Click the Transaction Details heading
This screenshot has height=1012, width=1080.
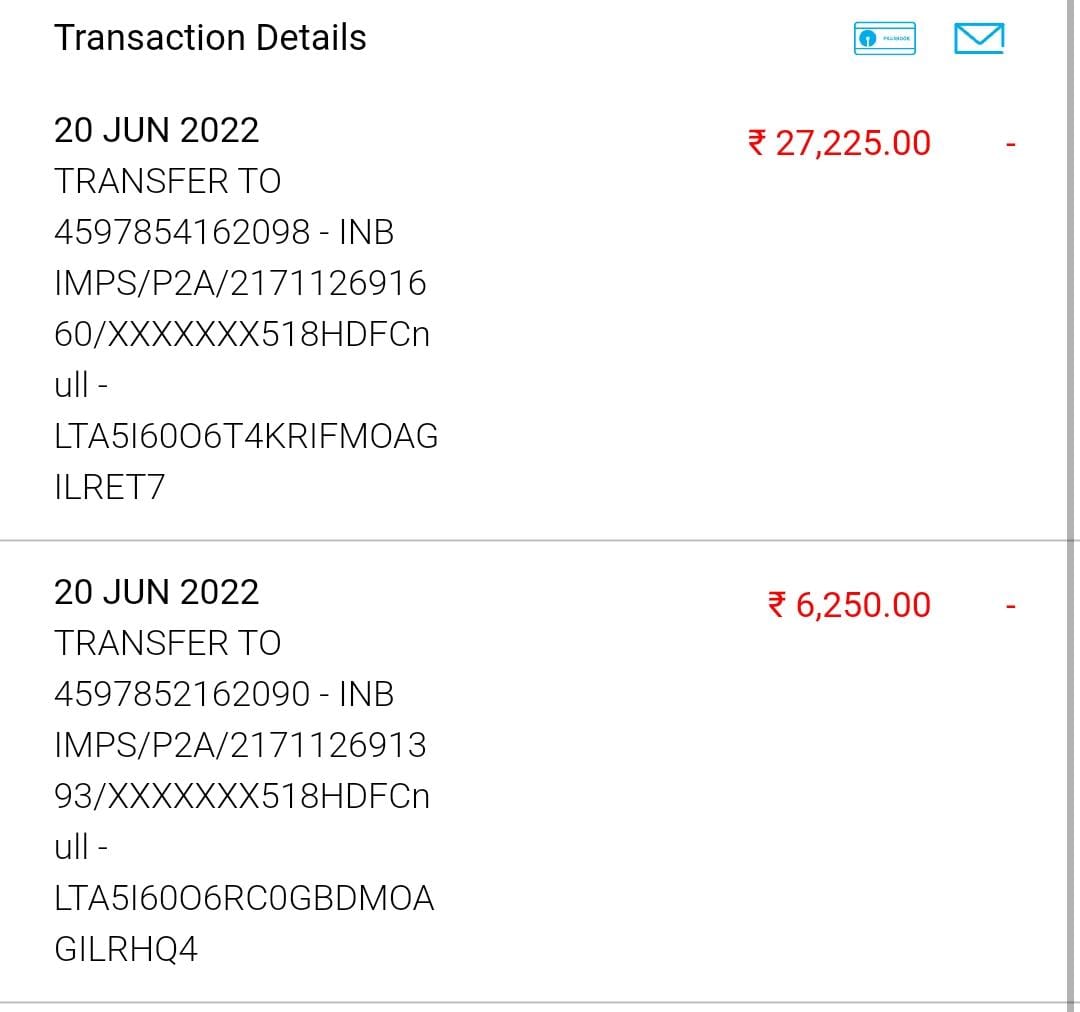point(210,38)
